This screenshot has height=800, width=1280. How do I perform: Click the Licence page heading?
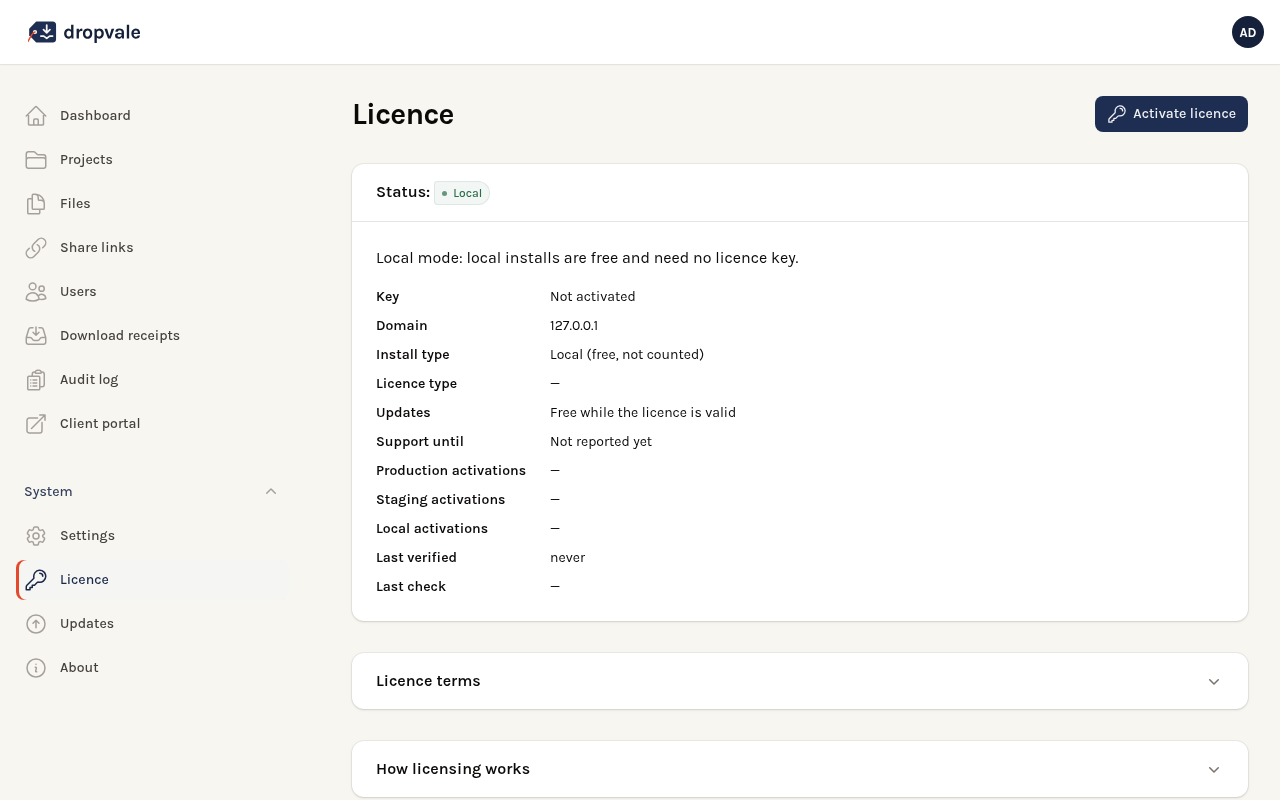(x=403, y=114)
